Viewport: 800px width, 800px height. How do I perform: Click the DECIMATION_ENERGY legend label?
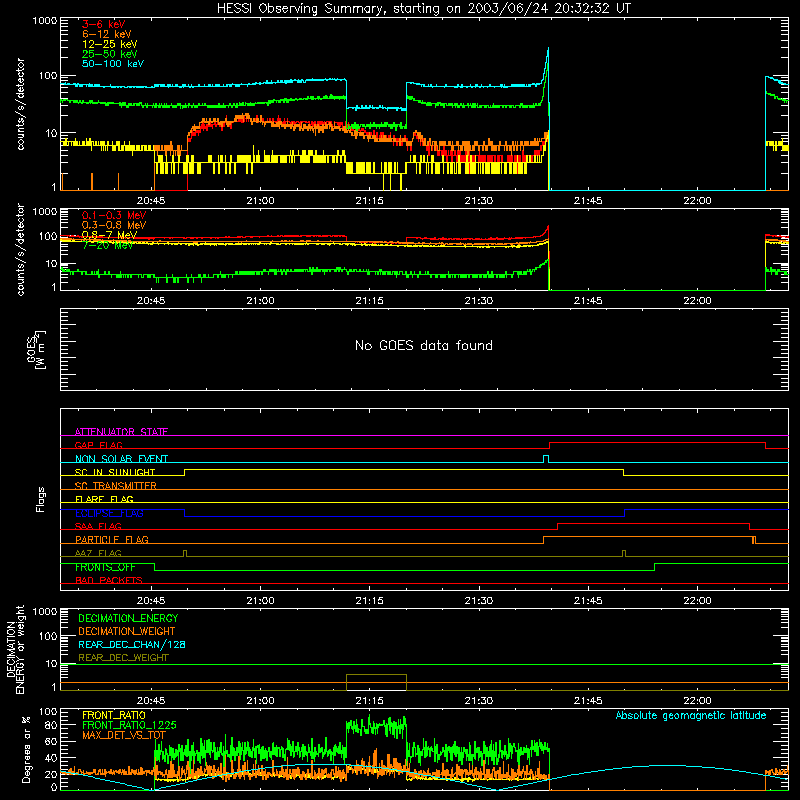128,618
